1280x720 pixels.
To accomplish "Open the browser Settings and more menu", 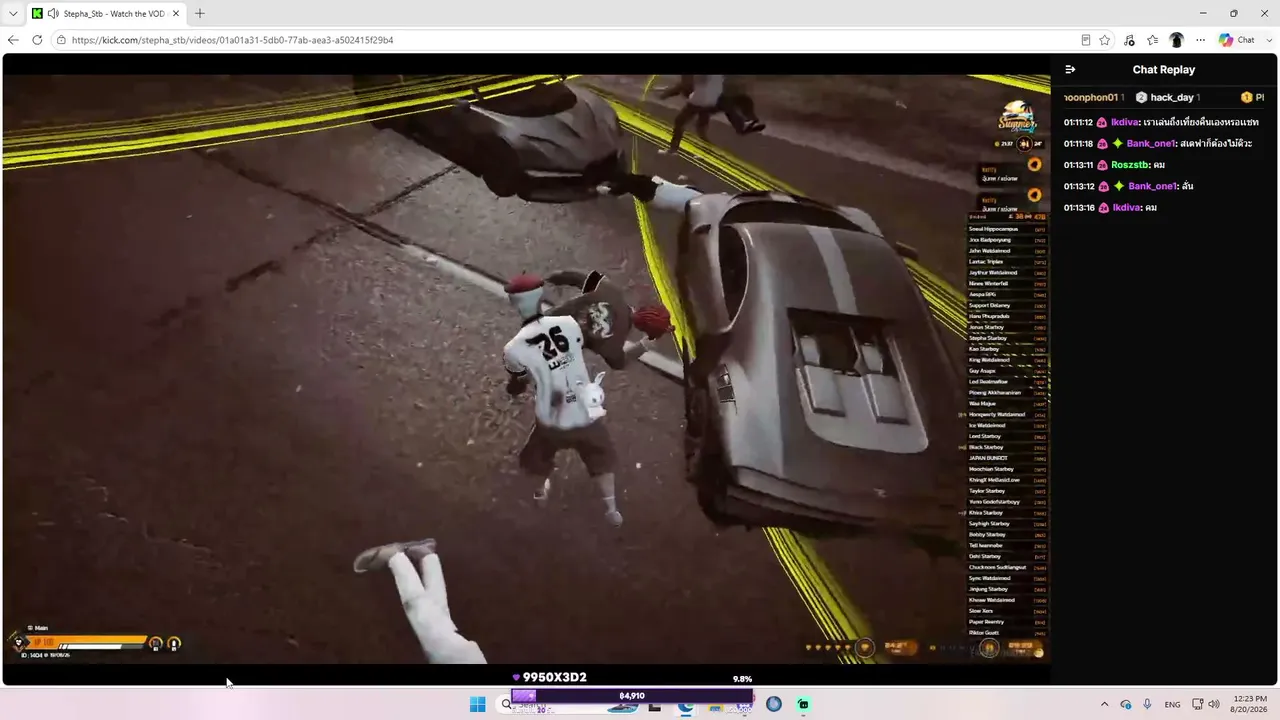I will coord(1201,40).
